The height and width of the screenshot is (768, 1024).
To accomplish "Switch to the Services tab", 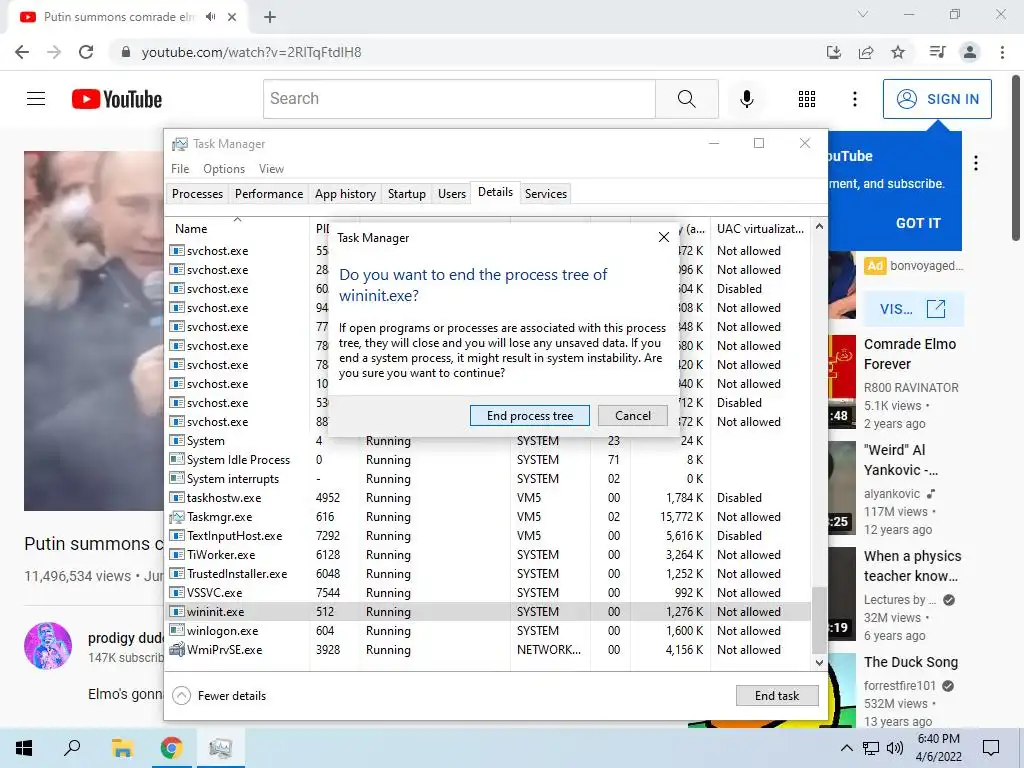I will (545, 193).
